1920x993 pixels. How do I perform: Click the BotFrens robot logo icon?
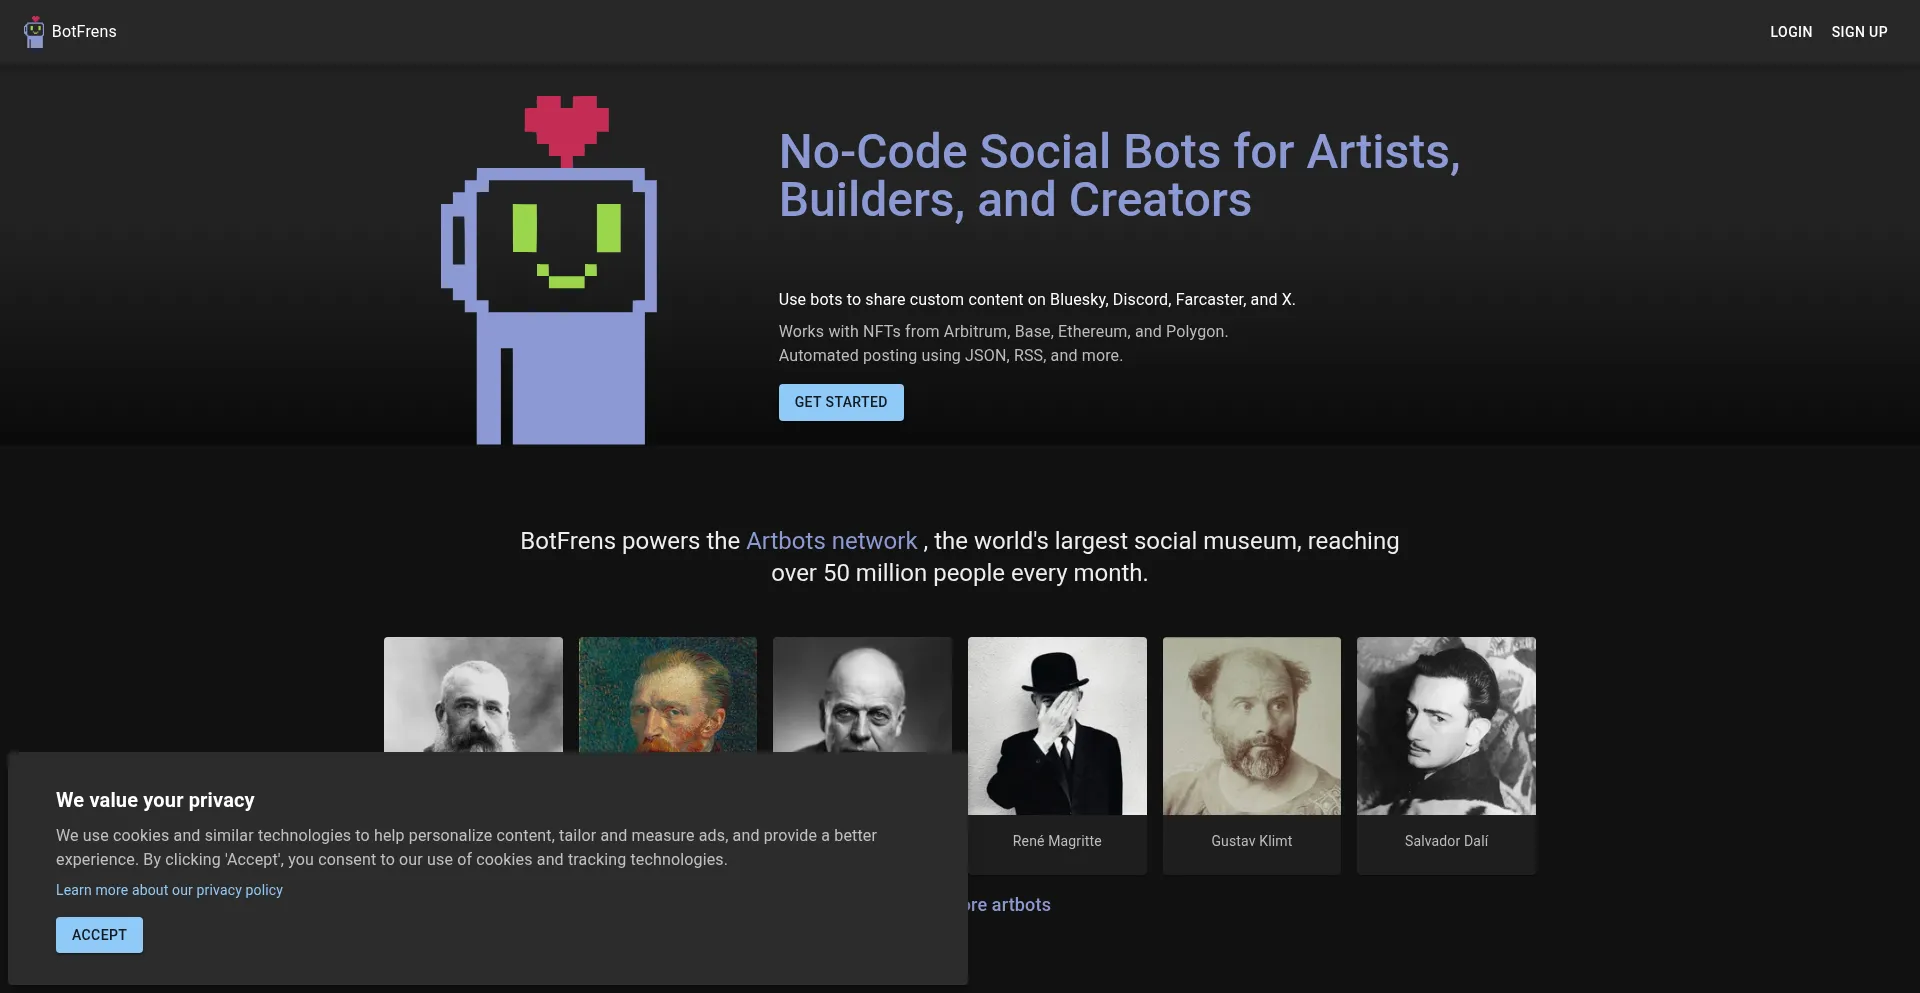tap(33, 31)
